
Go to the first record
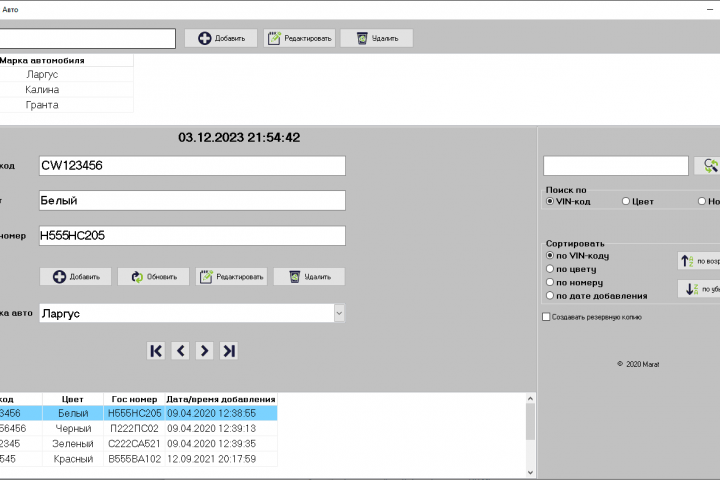156,351
